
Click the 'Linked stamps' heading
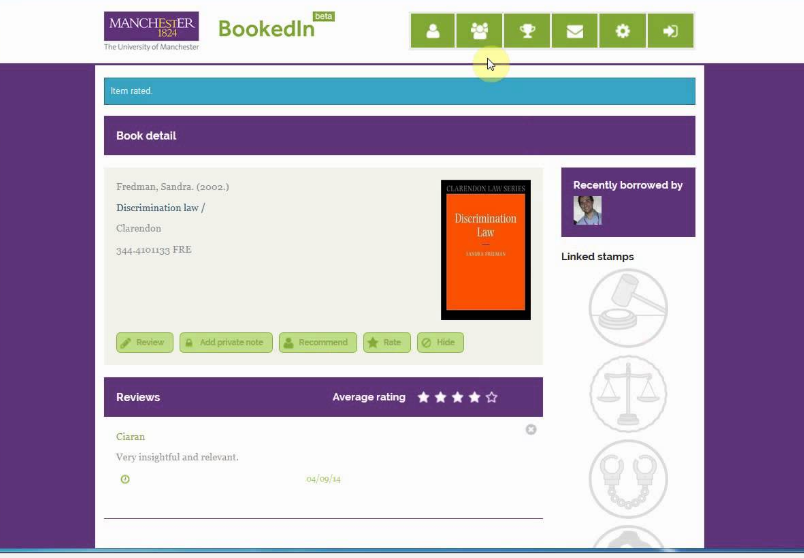[x=597, y=256]
